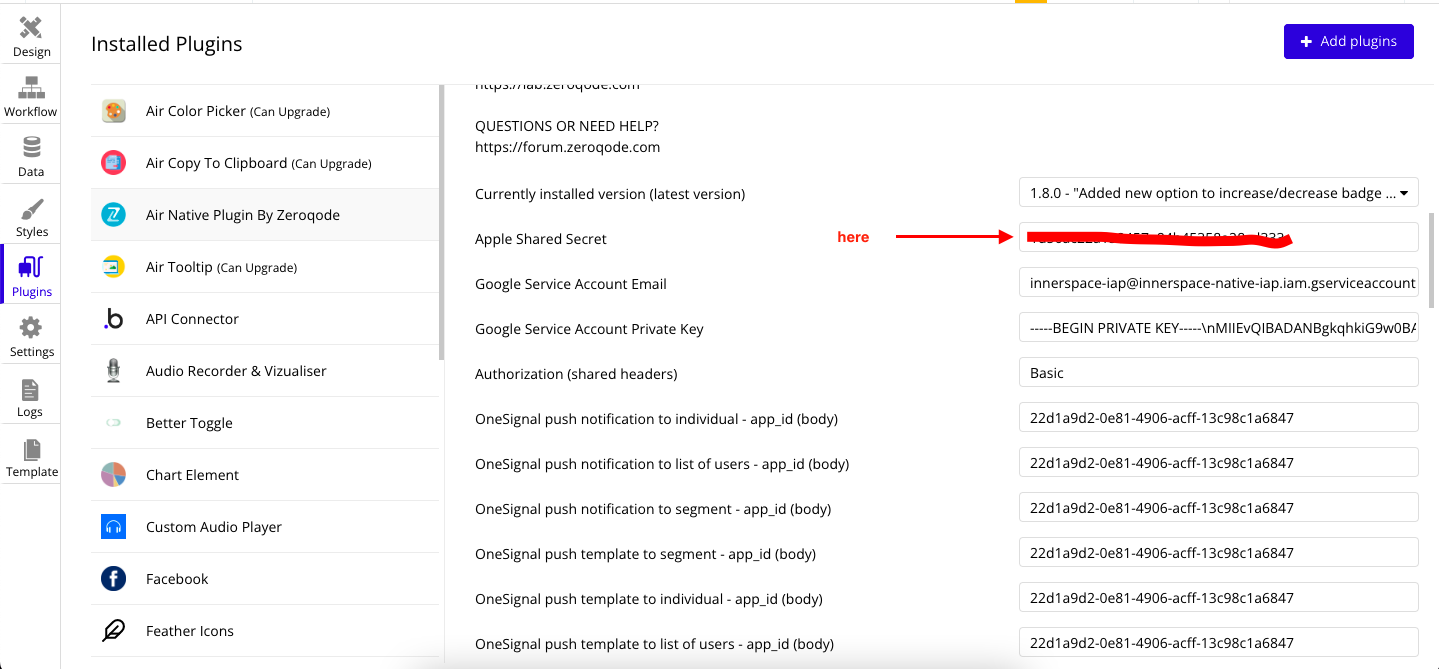Go to the Data section icon
1439x669 pixels.
(x=31, y=148)
